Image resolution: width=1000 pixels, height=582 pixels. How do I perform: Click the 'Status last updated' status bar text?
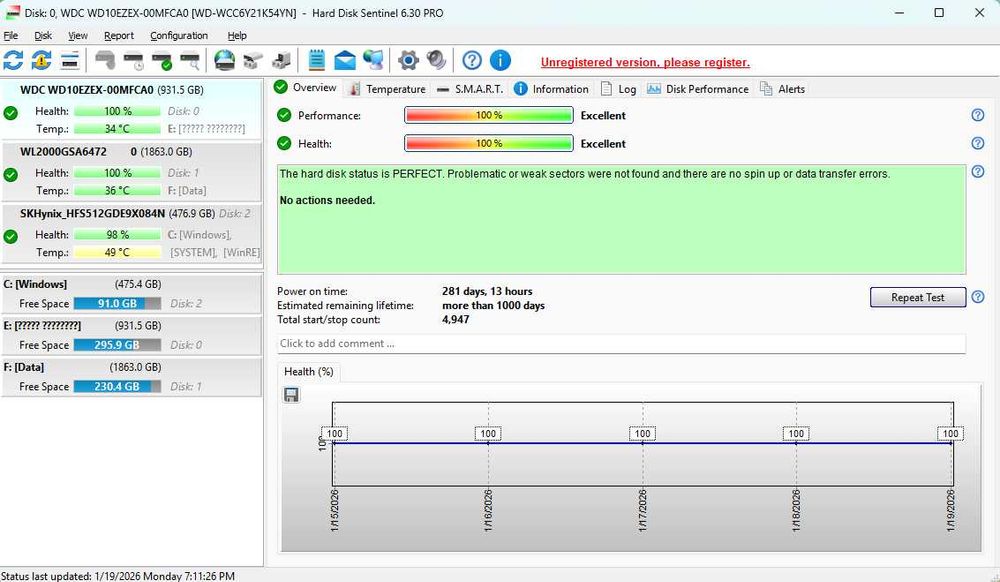[x=118, y=576]
